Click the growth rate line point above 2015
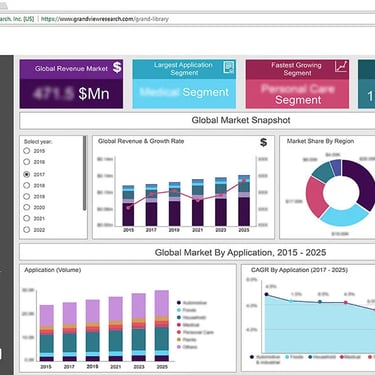 pyautogui.click(x=128, y=208)
